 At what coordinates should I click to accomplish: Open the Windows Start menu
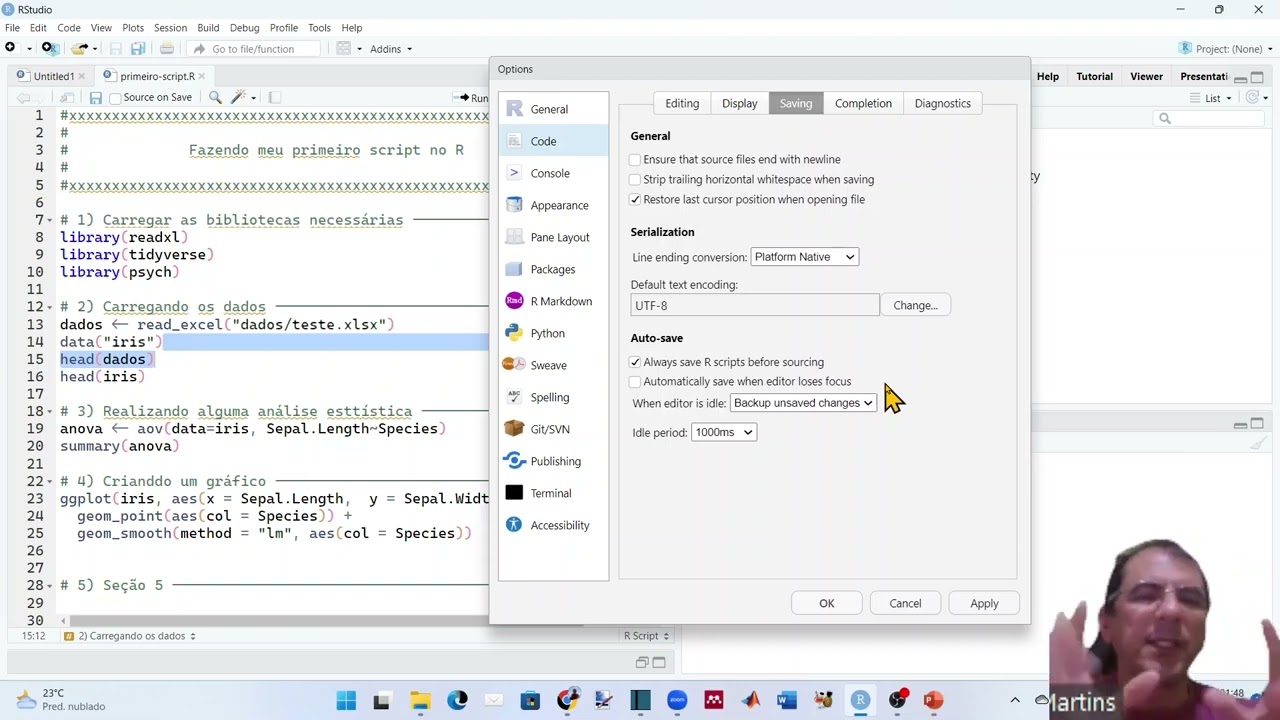click(x=346, y=700)
